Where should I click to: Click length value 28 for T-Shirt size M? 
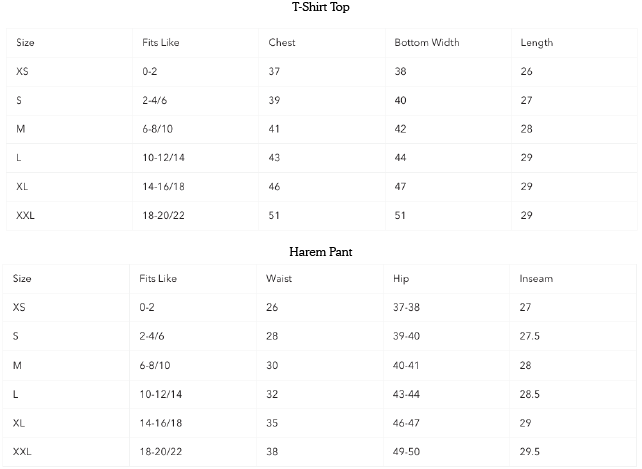(x=527, y=129)
